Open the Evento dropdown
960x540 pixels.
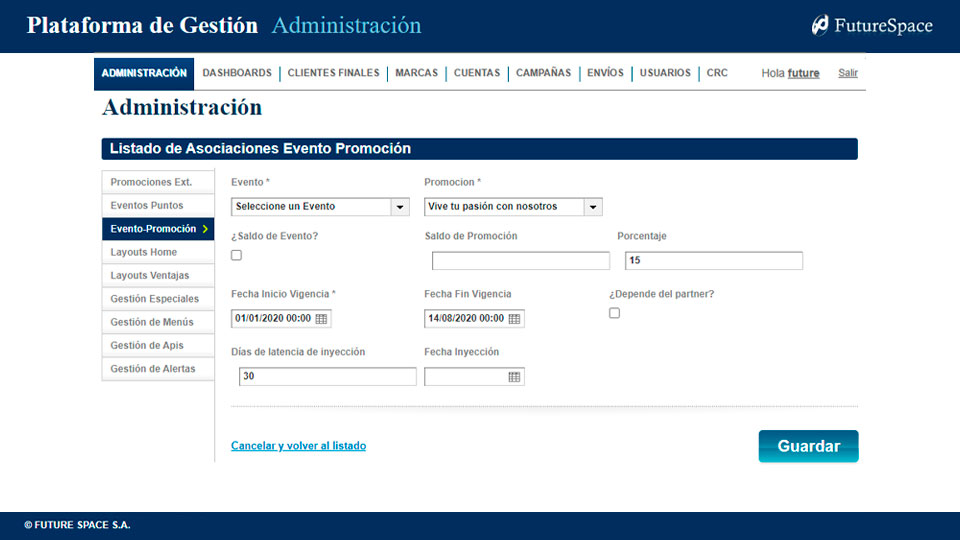point(320,206)
